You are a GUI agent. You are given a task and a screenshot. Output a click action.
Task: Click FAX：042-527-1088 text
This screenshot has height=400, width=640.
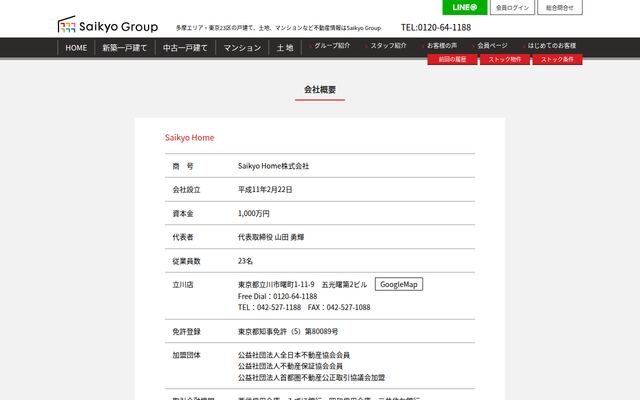pyautogui.click(x=339, y=307)
